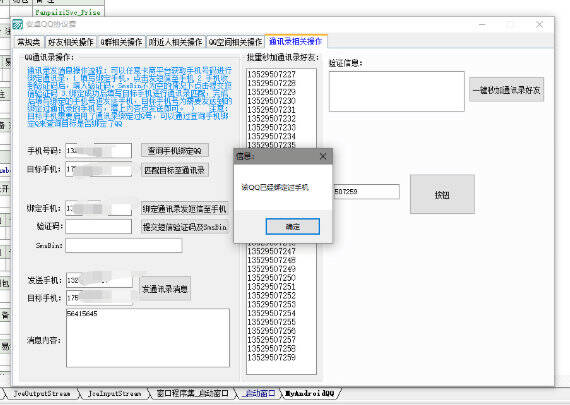Click the input field containing 507259

tap(366, 192)
